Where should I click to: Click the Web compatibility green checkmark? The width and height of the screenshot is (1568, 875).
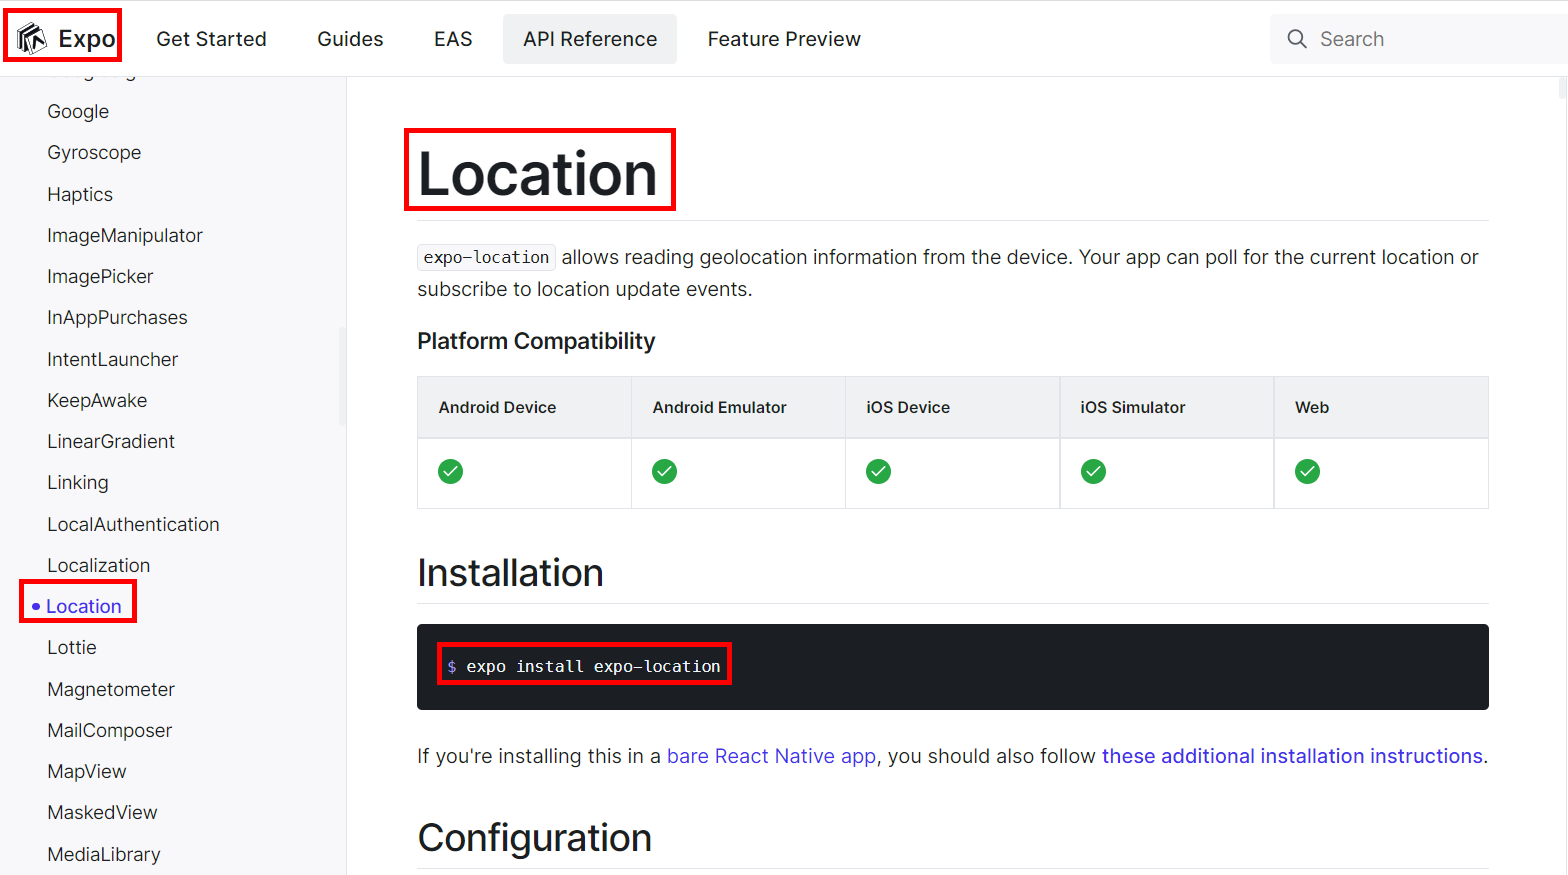(1308, 471)
